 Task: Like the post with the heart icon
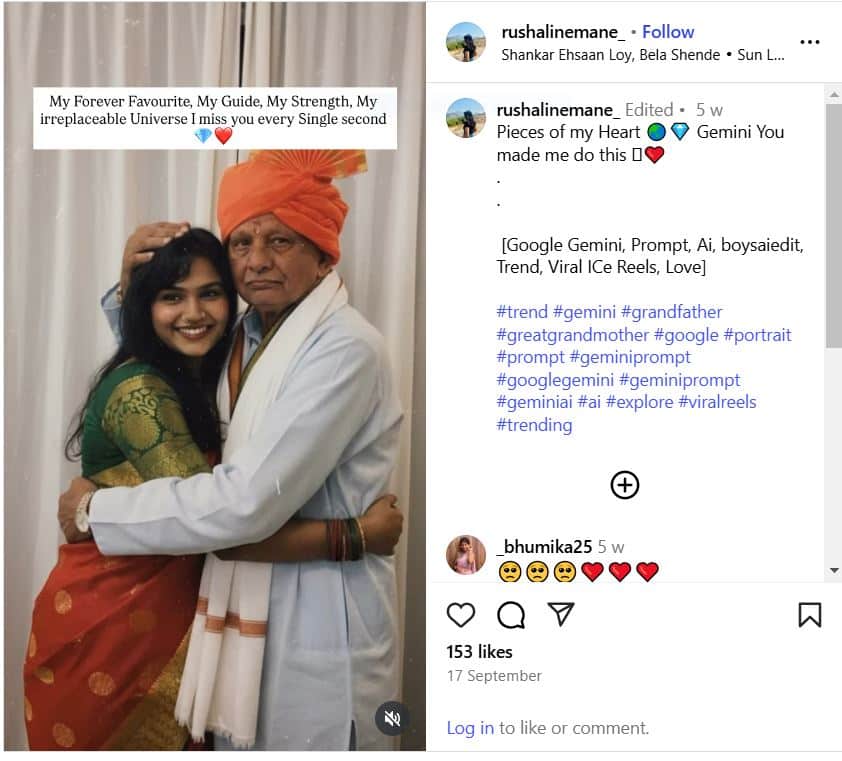(461, 614)
